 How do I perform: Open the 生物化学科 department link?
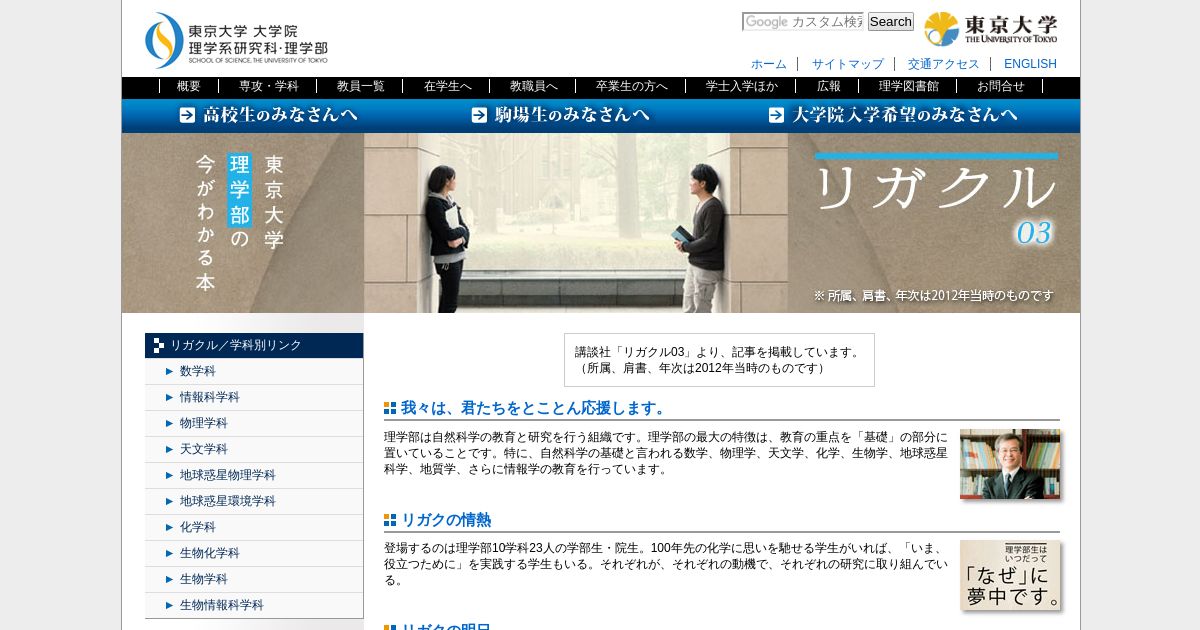point(210,553)
